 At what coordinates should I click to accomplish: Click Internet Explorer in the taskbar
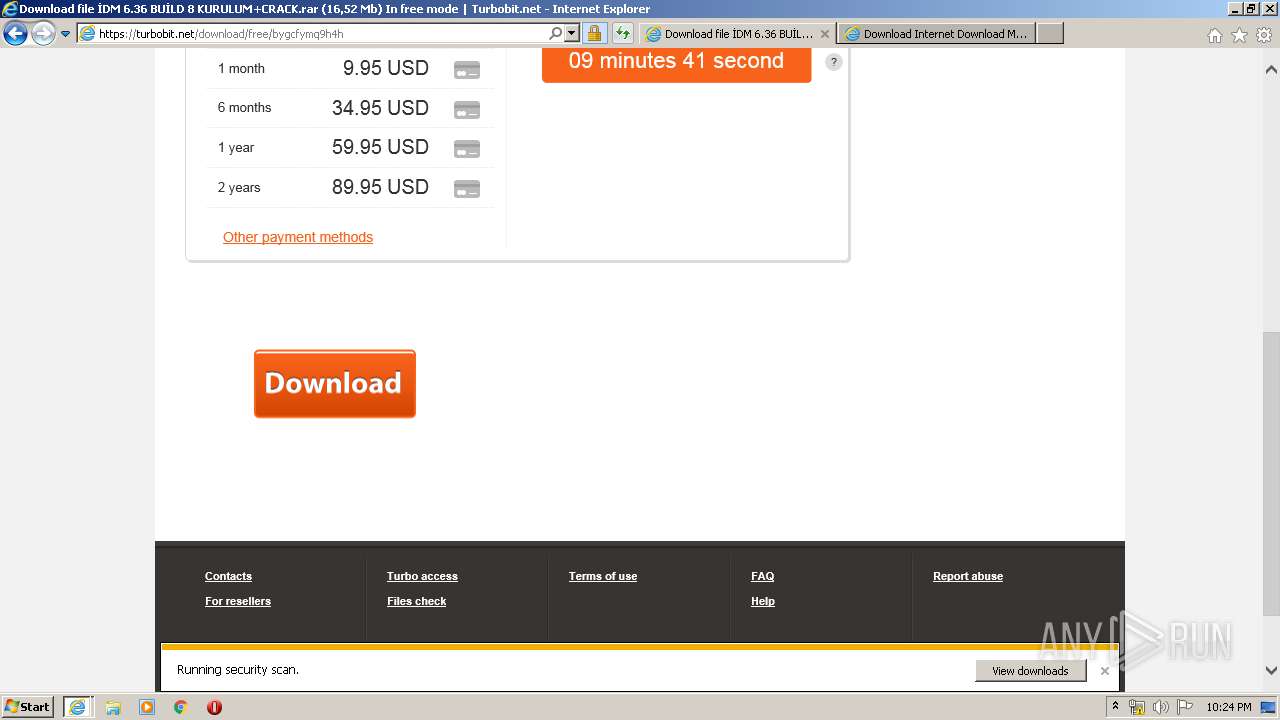[x=77, y=707]
